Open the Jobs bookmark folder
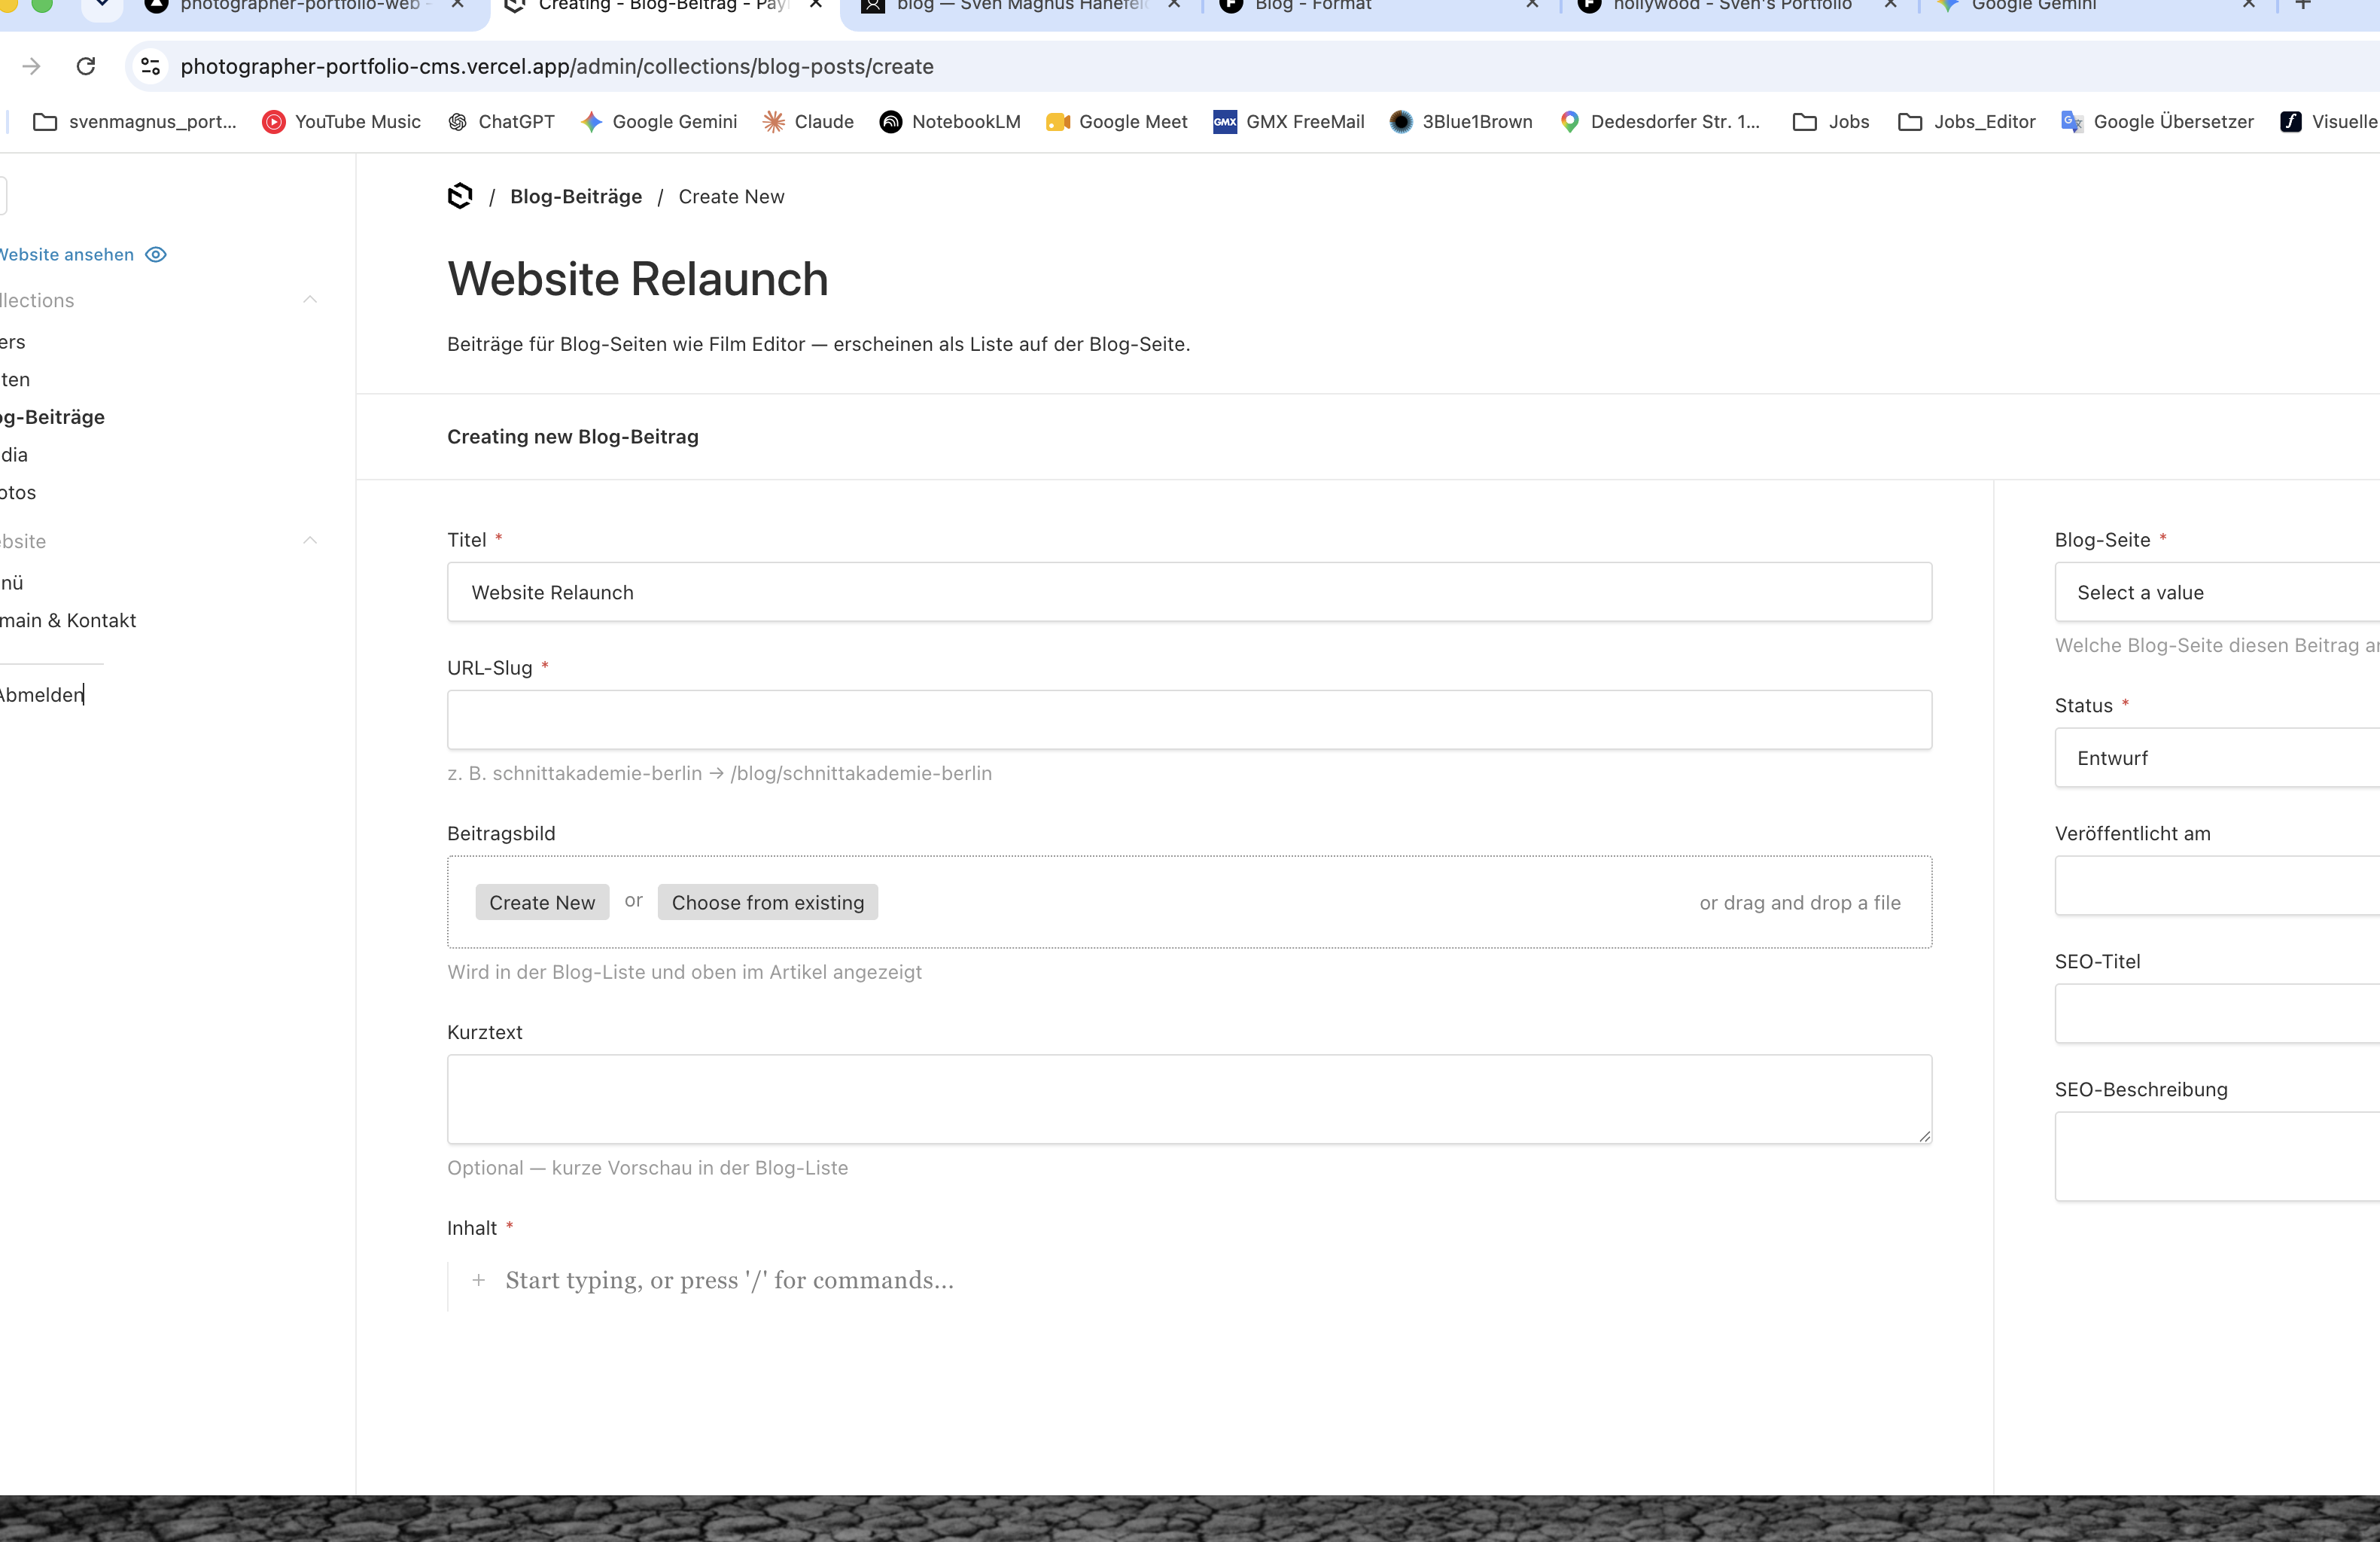This screenshot has width=2380, height=1542. click(1831, 122)
